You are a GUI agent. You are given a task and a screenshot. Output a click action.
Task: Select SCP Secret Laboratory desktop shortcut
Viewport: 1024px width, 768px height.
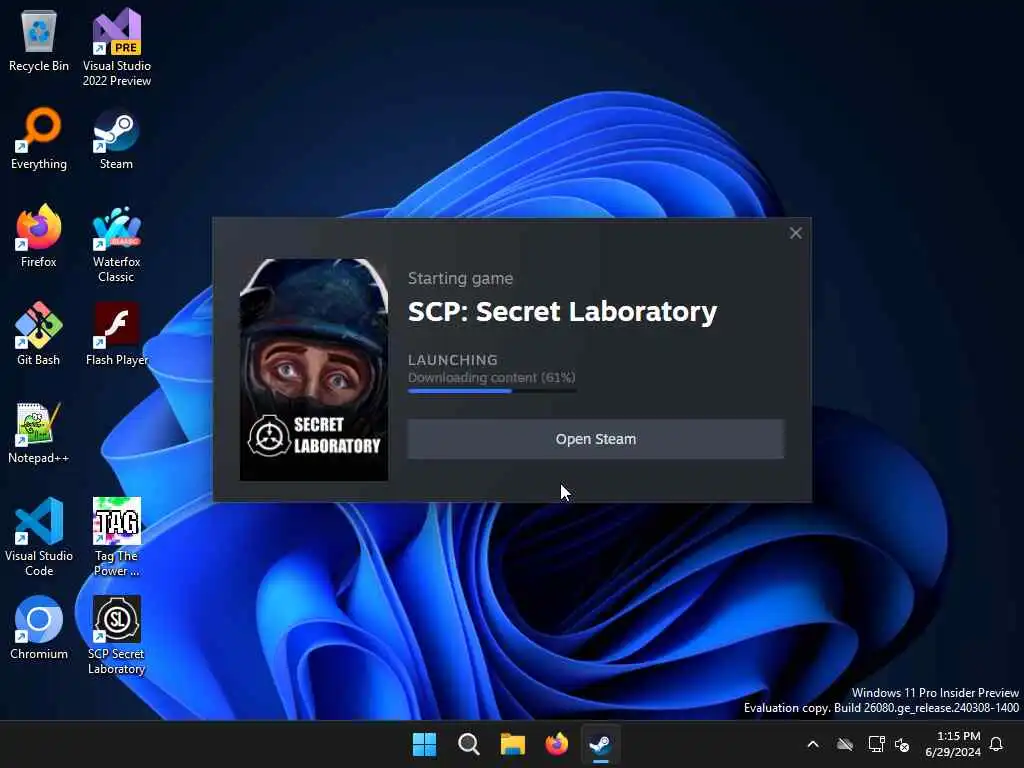[x=116, y=635]
